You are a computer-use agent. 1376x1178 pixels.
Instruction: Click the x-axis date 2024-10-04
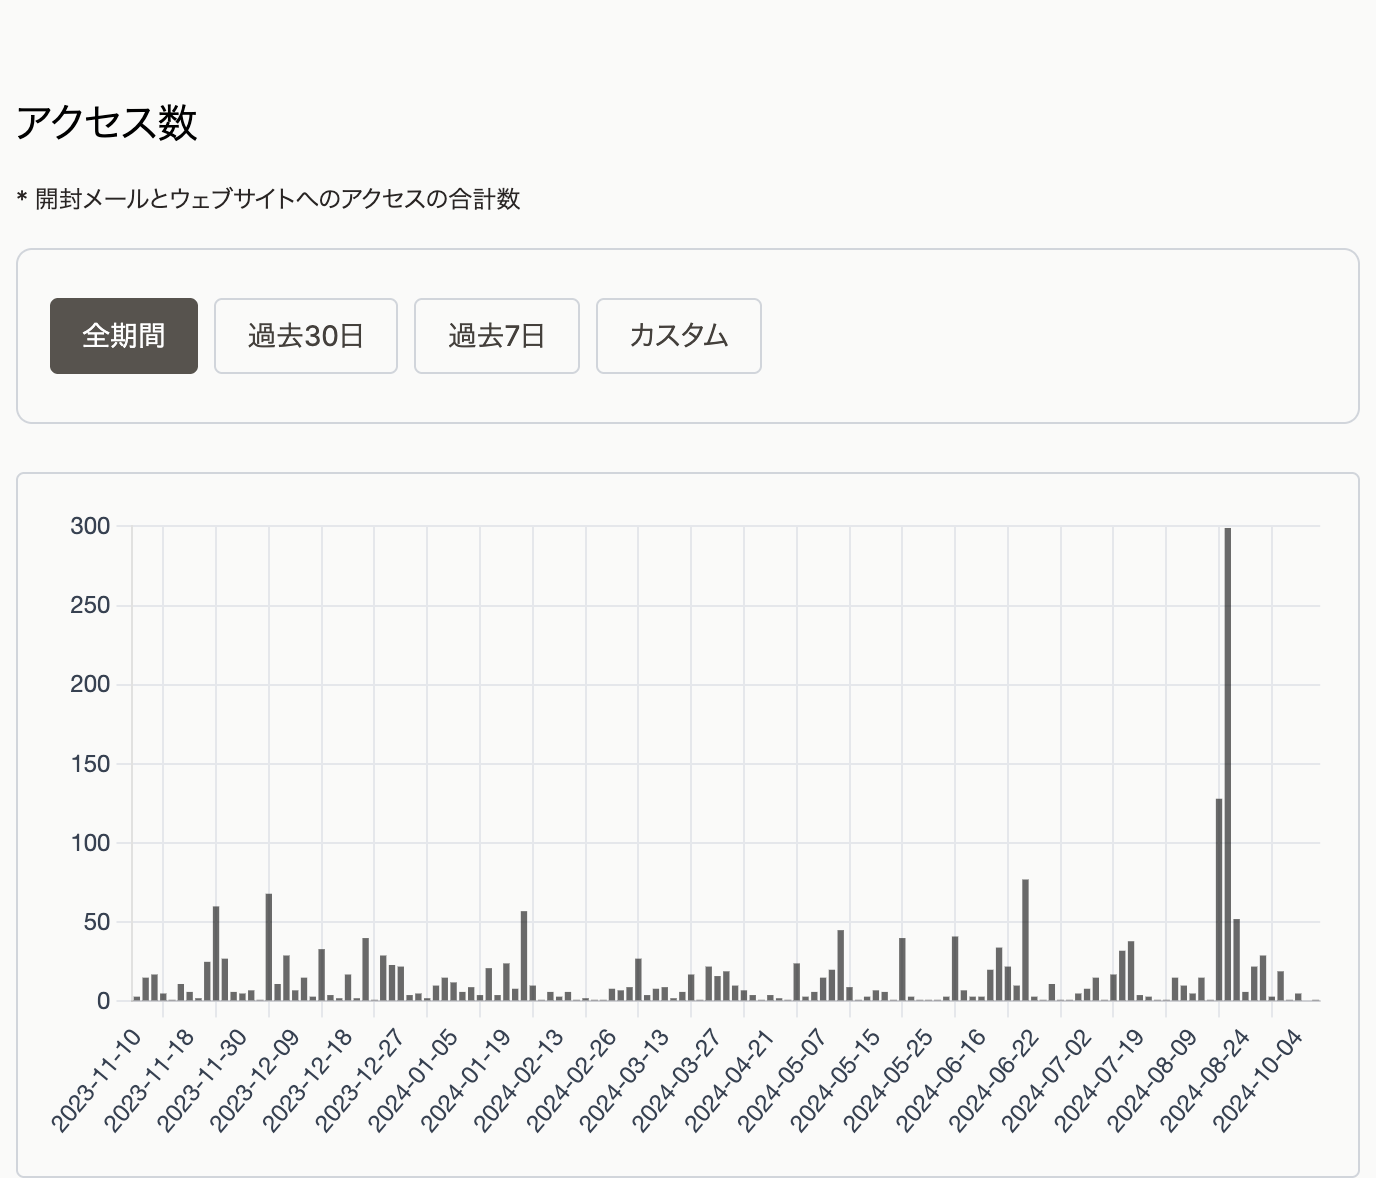click(x=1259, y=1079)
